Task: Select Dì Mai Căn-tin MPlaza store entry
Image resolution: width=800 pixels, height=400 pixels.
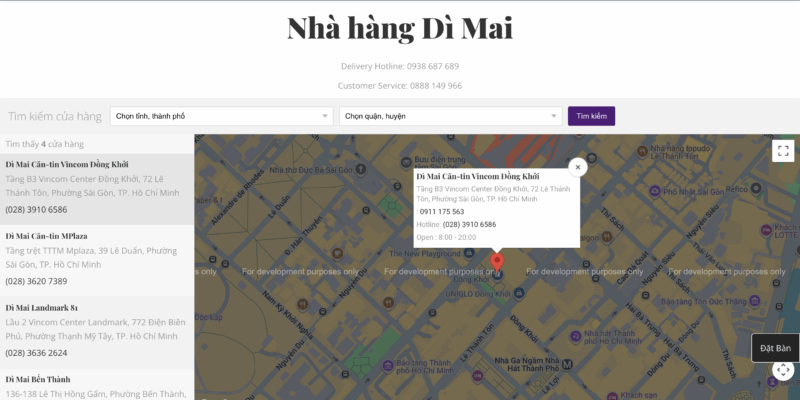Action: 97,261
